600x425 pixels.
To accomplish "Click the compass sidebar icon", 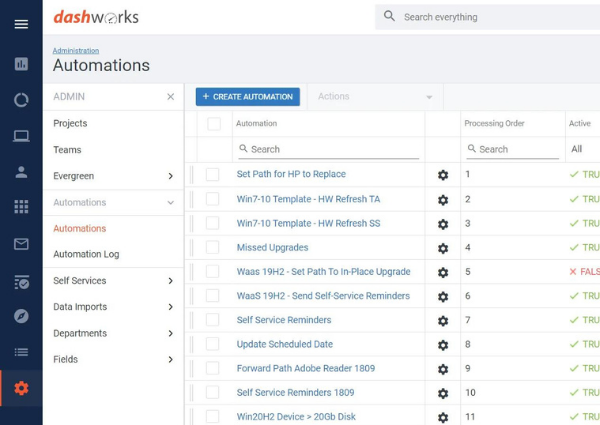I will (x=21, y=316).
